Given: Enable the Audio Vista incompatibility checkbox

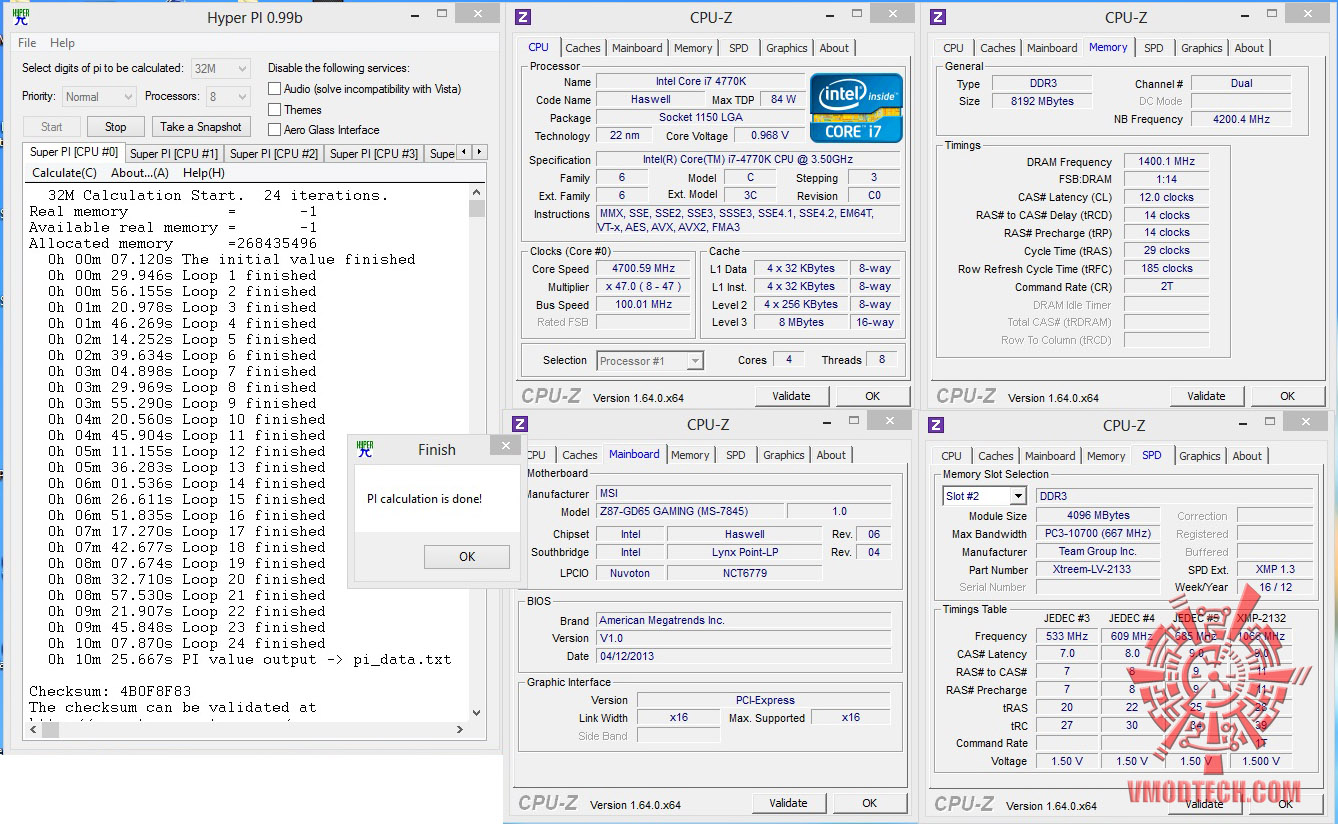Looking at the screenshot, I should tap(275, 89).
